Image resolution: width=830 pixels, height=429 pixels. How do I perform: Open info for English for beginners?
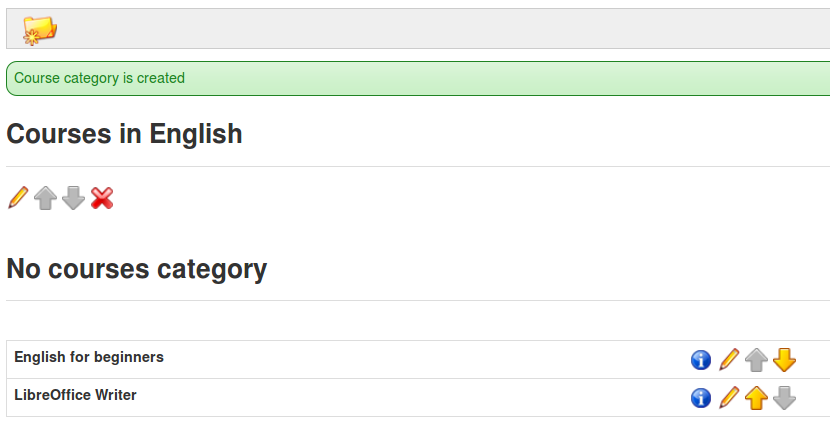pyautogui.click(x=701, y=360)
